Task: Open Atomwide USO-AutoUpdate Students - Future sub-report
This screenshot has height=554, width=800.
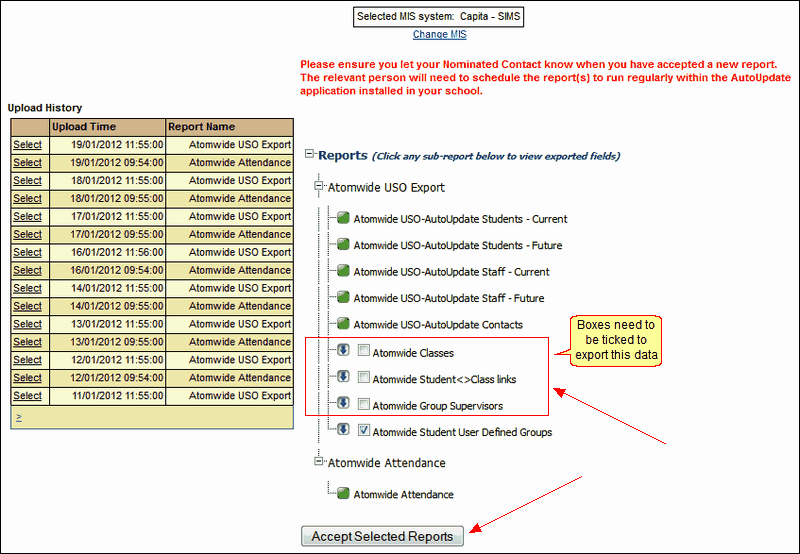Action: [458, 245]
